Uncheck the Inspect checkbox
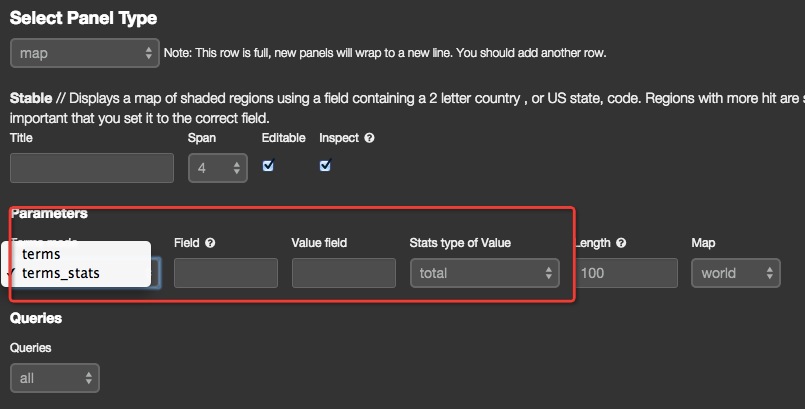This screenshot has width=805, height=409. pyautogui.click(x=325, y=166)
